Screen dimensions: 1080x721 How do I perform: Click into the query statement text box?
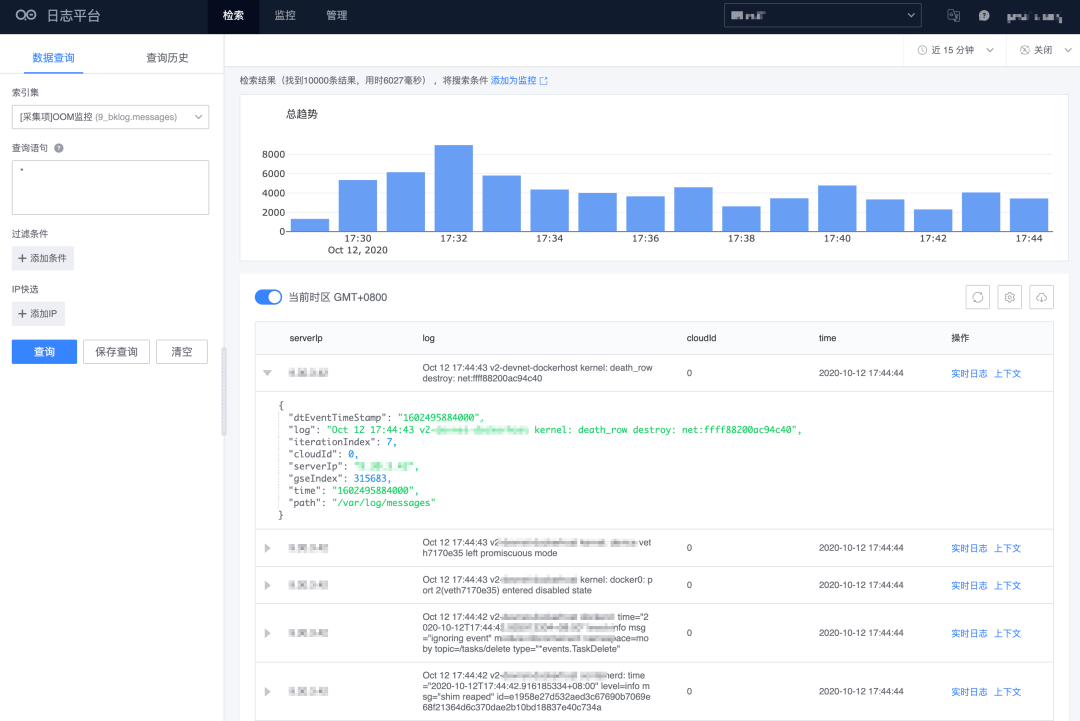(x=110, y=187)
